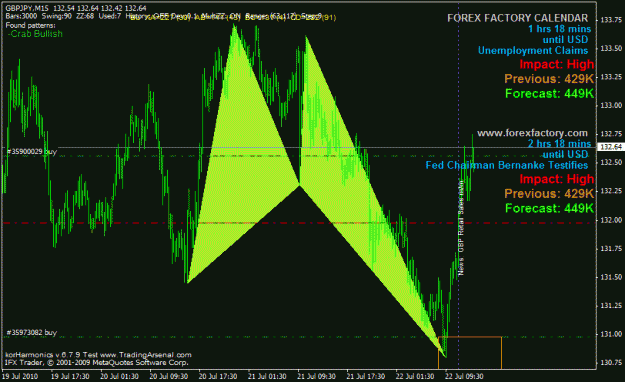
Task: Click the '19 Jul 17:30' time label
Action: click(70, 376)
